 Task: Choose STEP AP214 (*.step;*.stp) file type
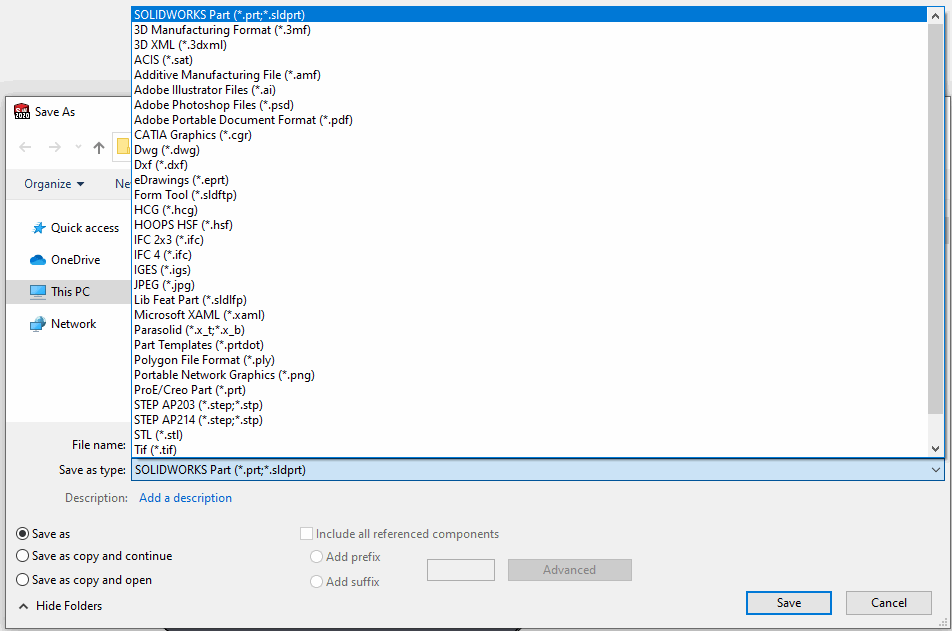pyautogui.click(x=529, y=420)
